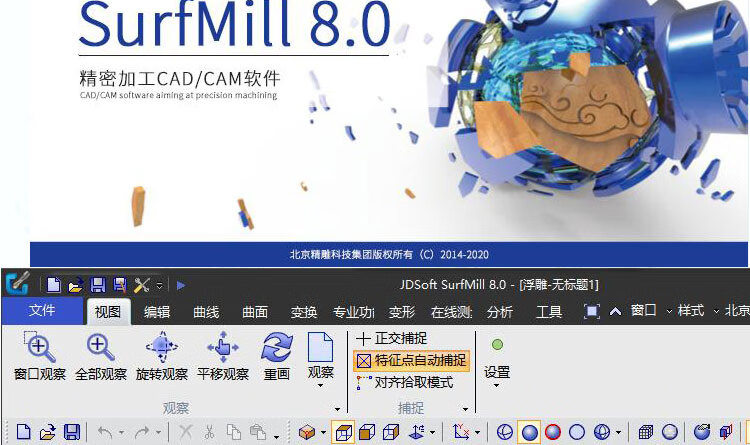750x445 pixels.
Task: Click Save disk icon in bottom toolbar
Action: (72, 432)
